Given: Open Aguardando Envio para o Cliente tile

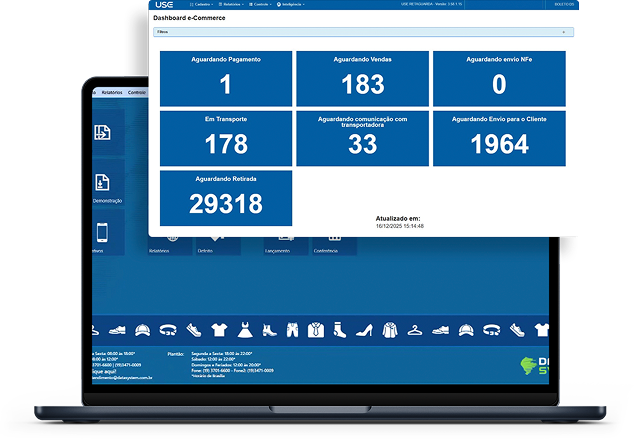Looking at the screenshot, I should pyautogui.click(x=499, y=138).
